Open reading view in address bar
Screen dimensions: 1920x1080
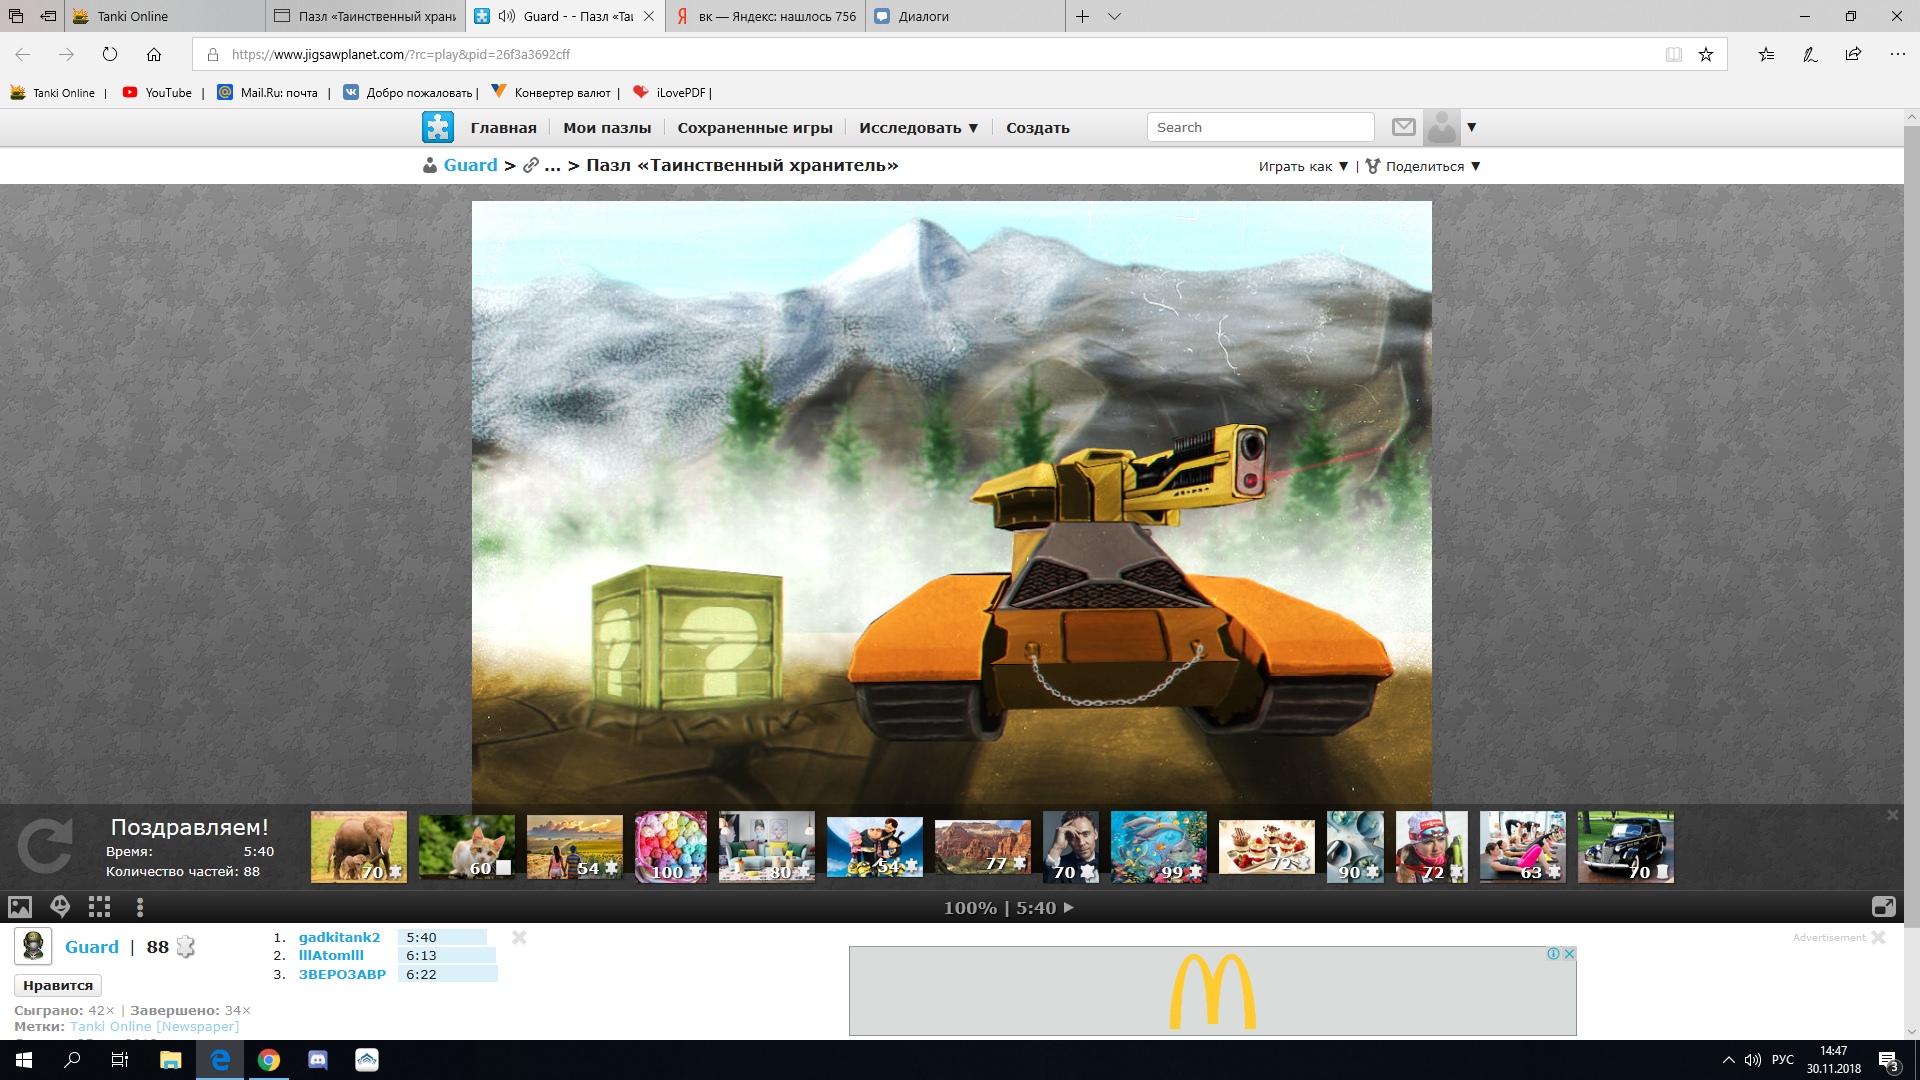pyautogui.click(x=1673, y=54)
